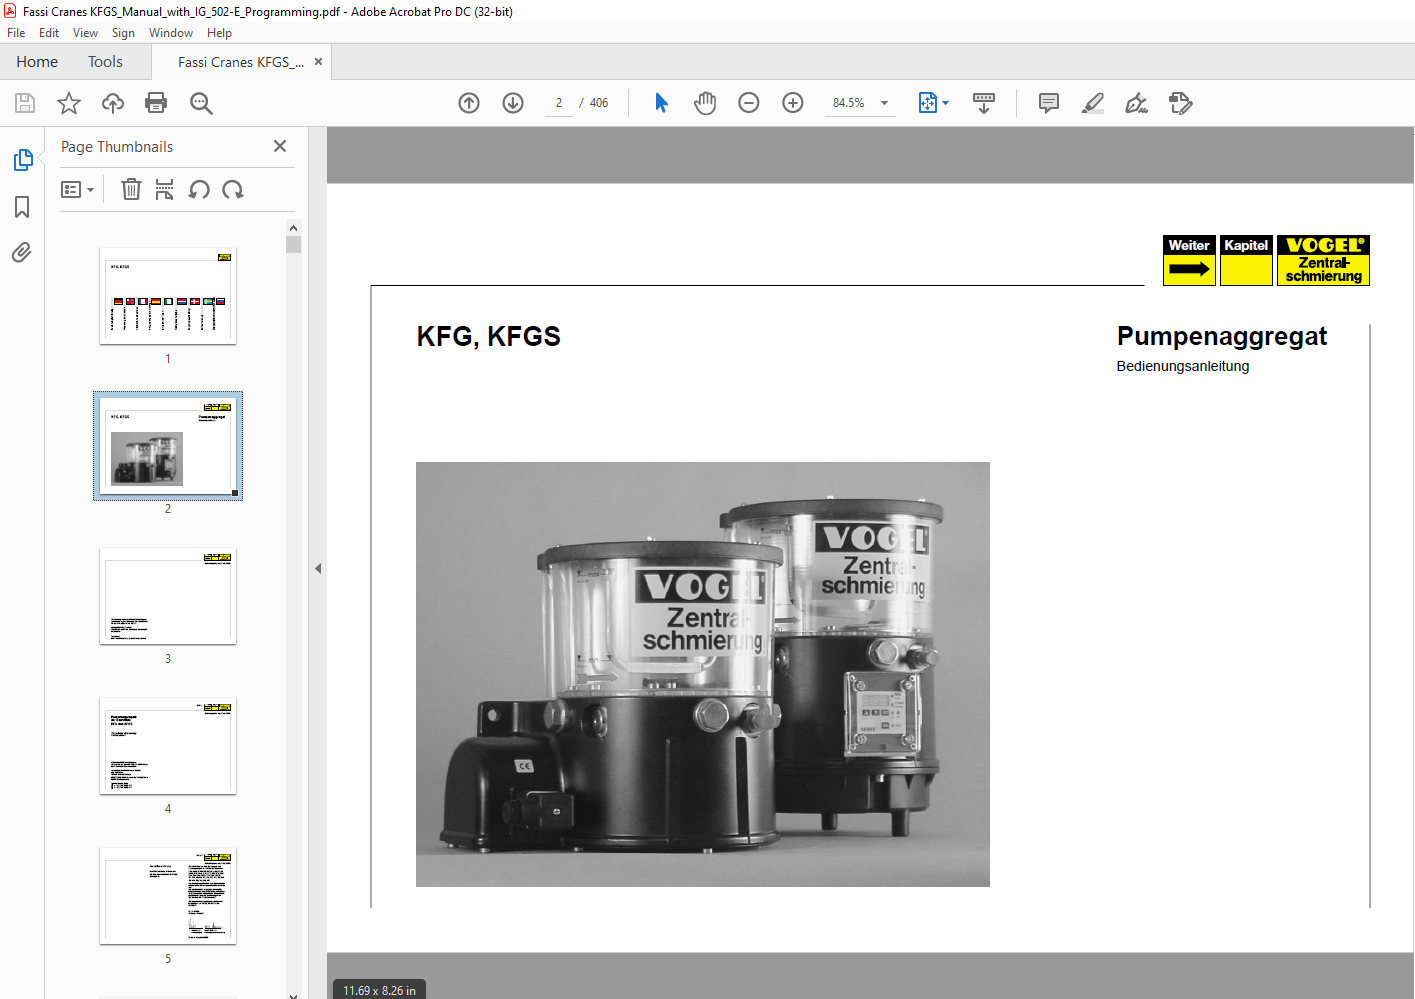The width and height of the screenshot is (1415, 999).
Task: Click the pump unit photo in document
Action: [703, 674]
